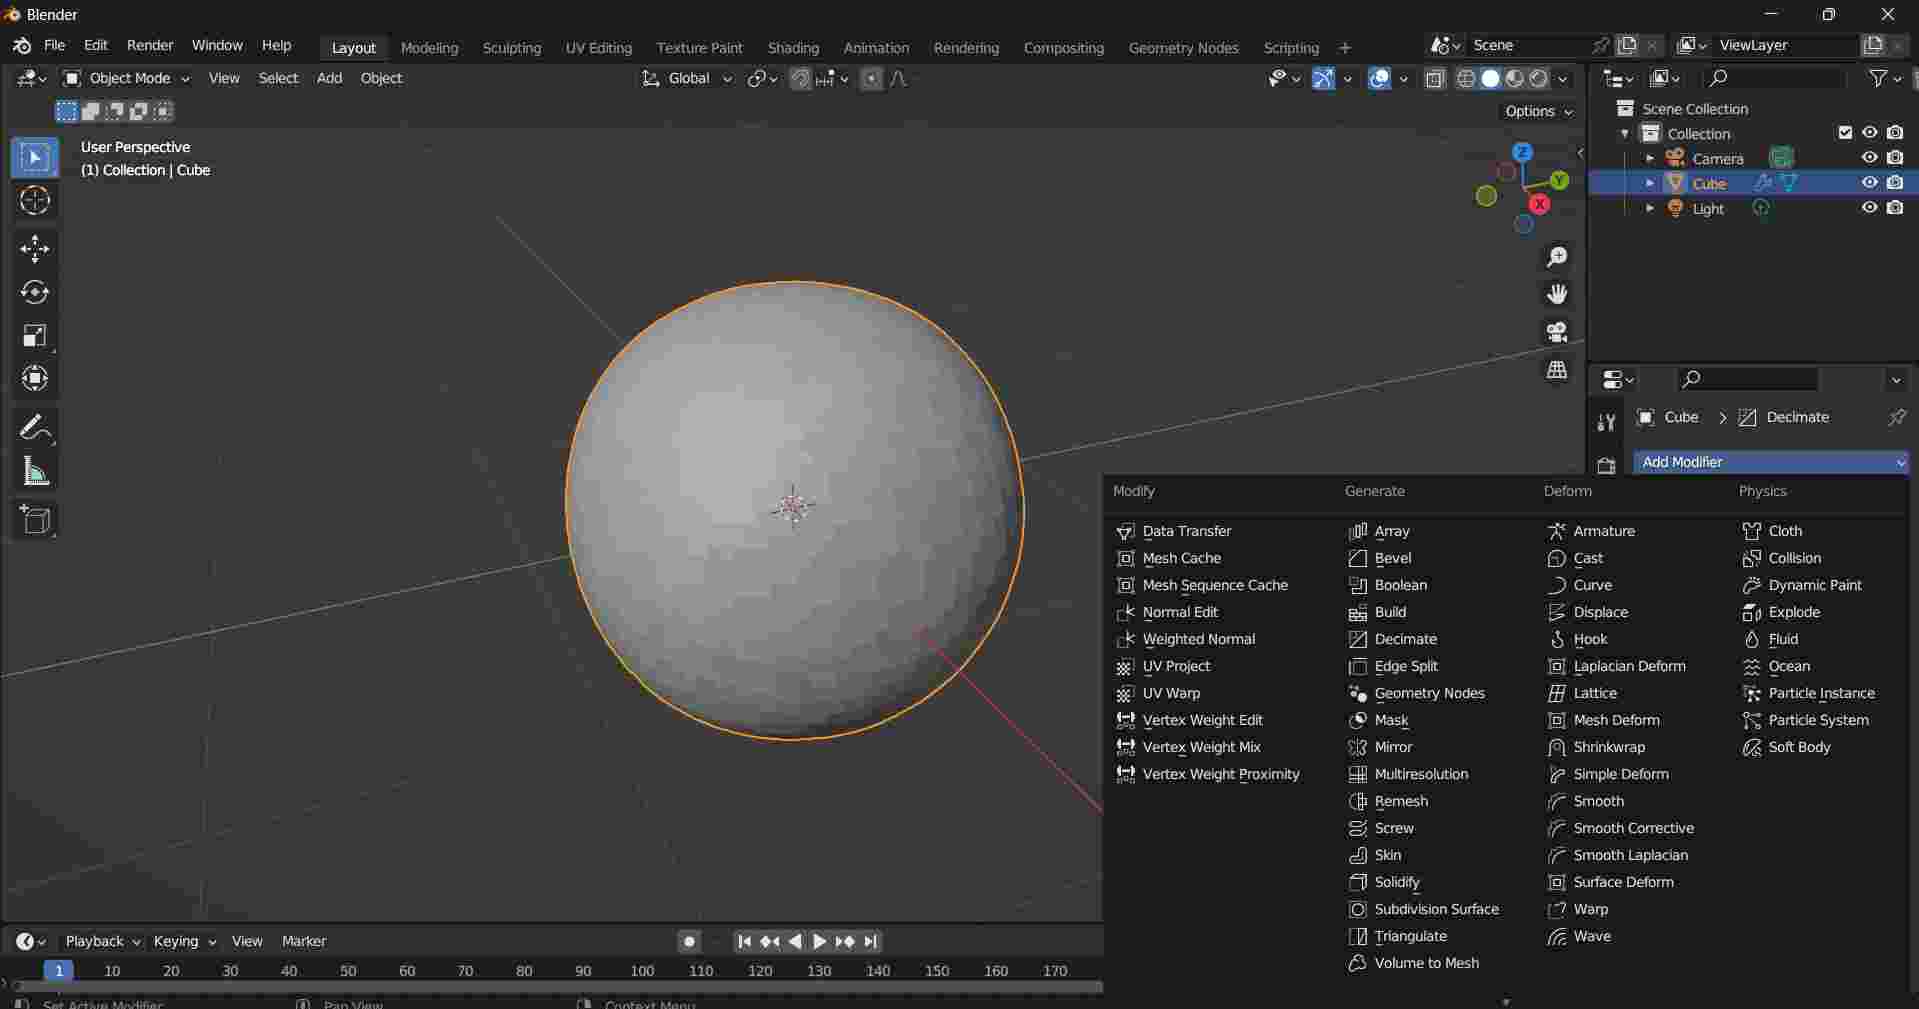Open Add Modifier dropdown
The height and width of the screenshot is (1009, 1919).
1771,462
